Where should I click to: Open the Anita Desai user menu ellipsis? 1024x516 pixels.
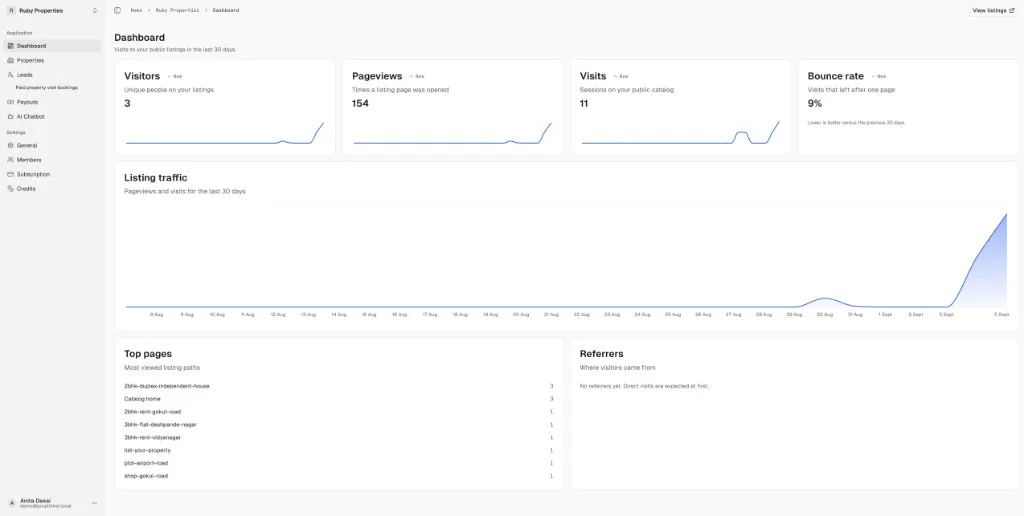pyautogui.click(x=94, y=503)
